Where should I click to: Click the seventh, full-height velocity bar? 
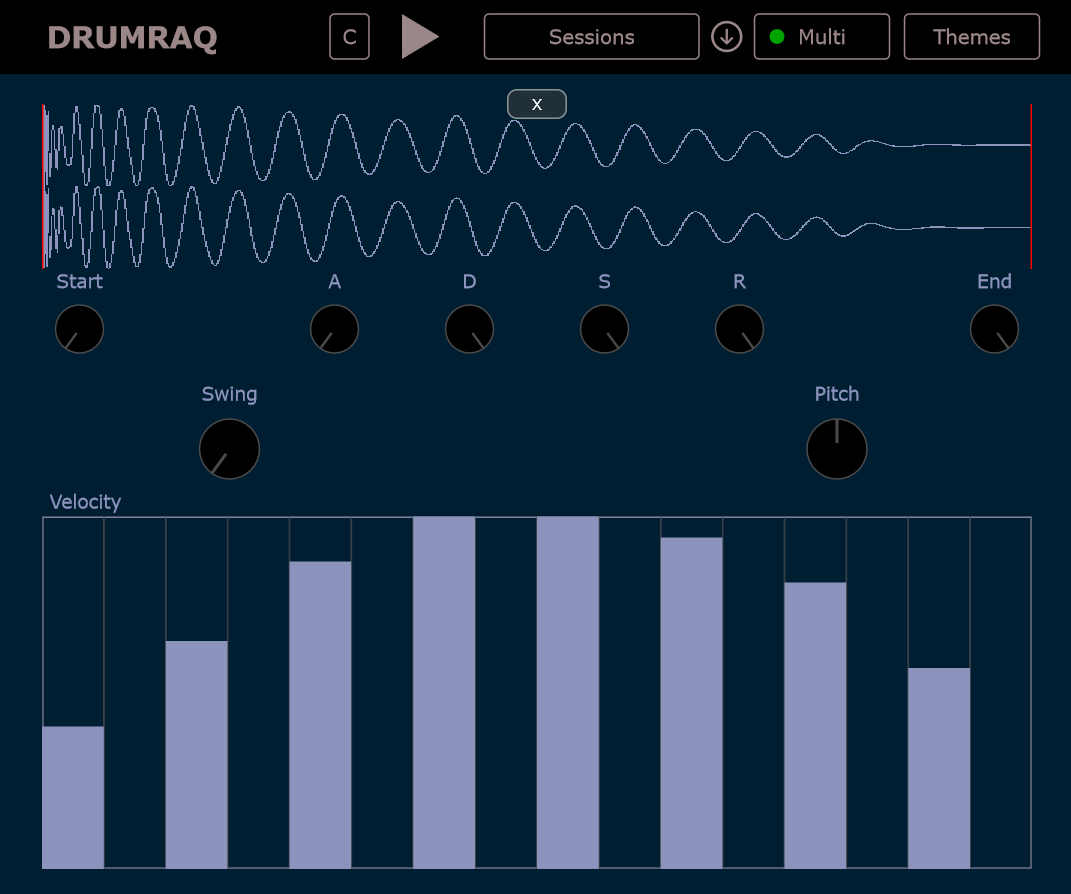[x=444, y=693]
